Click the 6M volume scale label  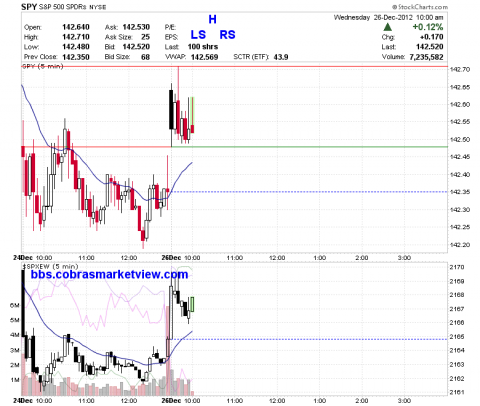pos(15,305)
